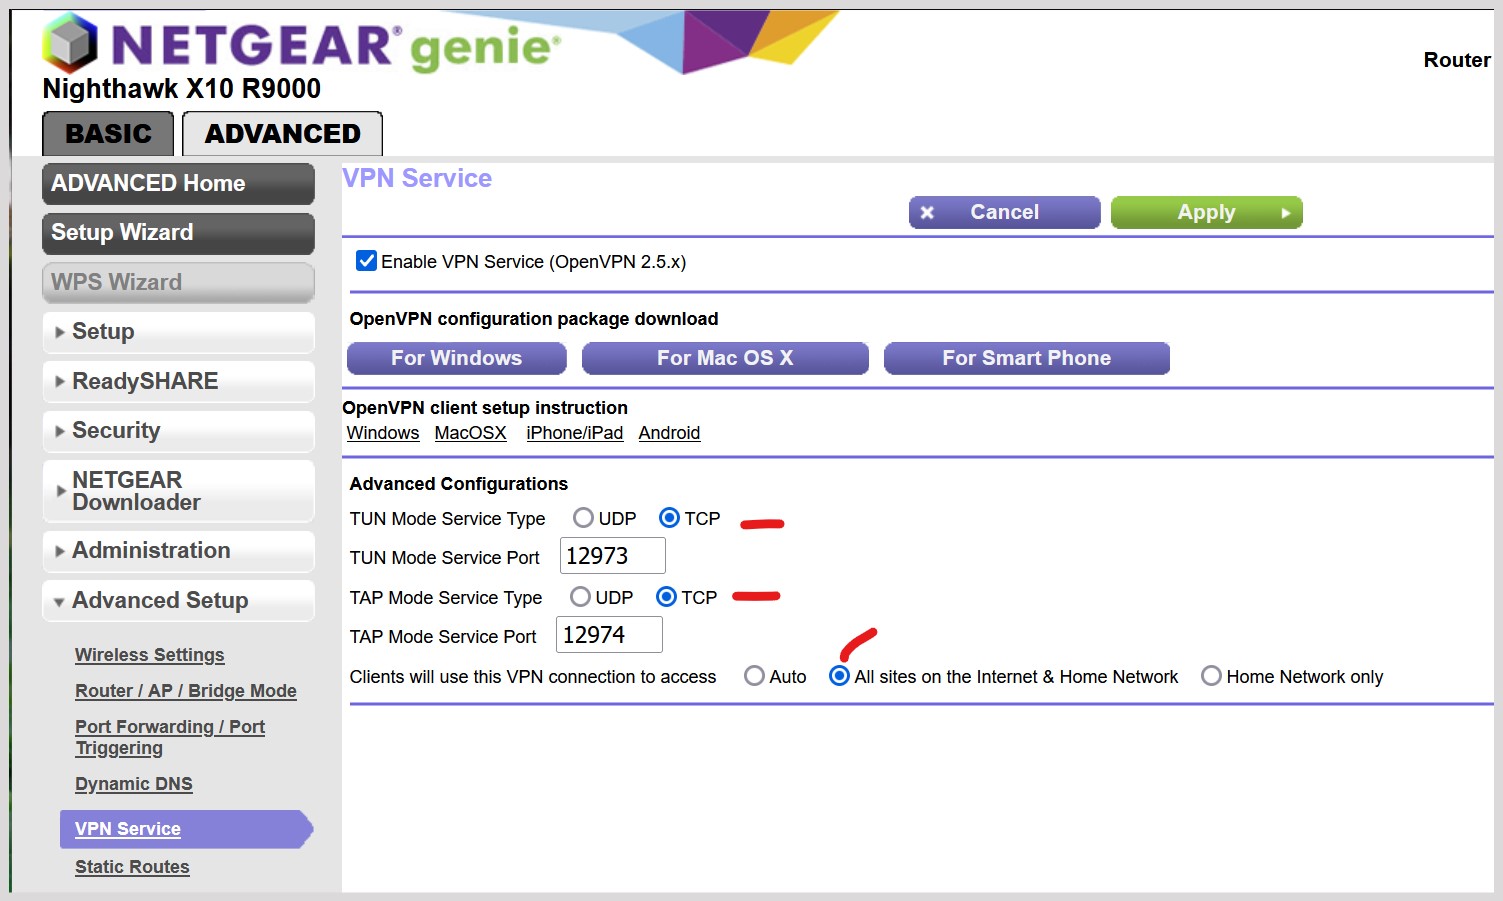1503x901 pixels.
Task: Collapse the Advanced Setup section
Action: 160,600
